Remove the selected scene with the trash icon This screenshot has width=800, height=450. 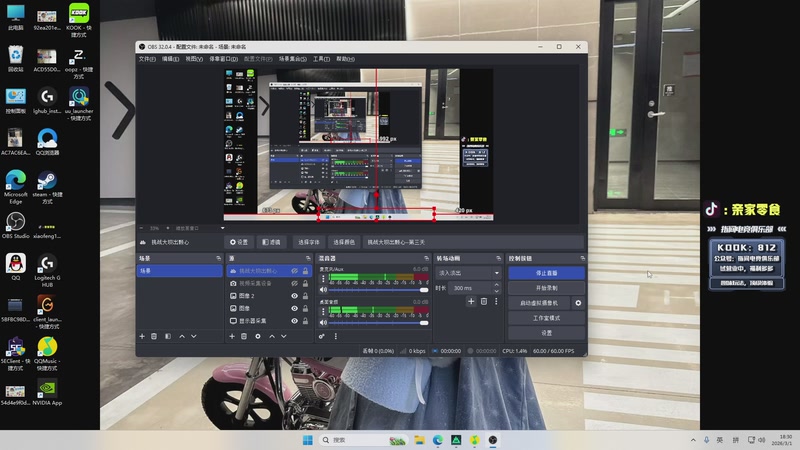tap(154, 336)
